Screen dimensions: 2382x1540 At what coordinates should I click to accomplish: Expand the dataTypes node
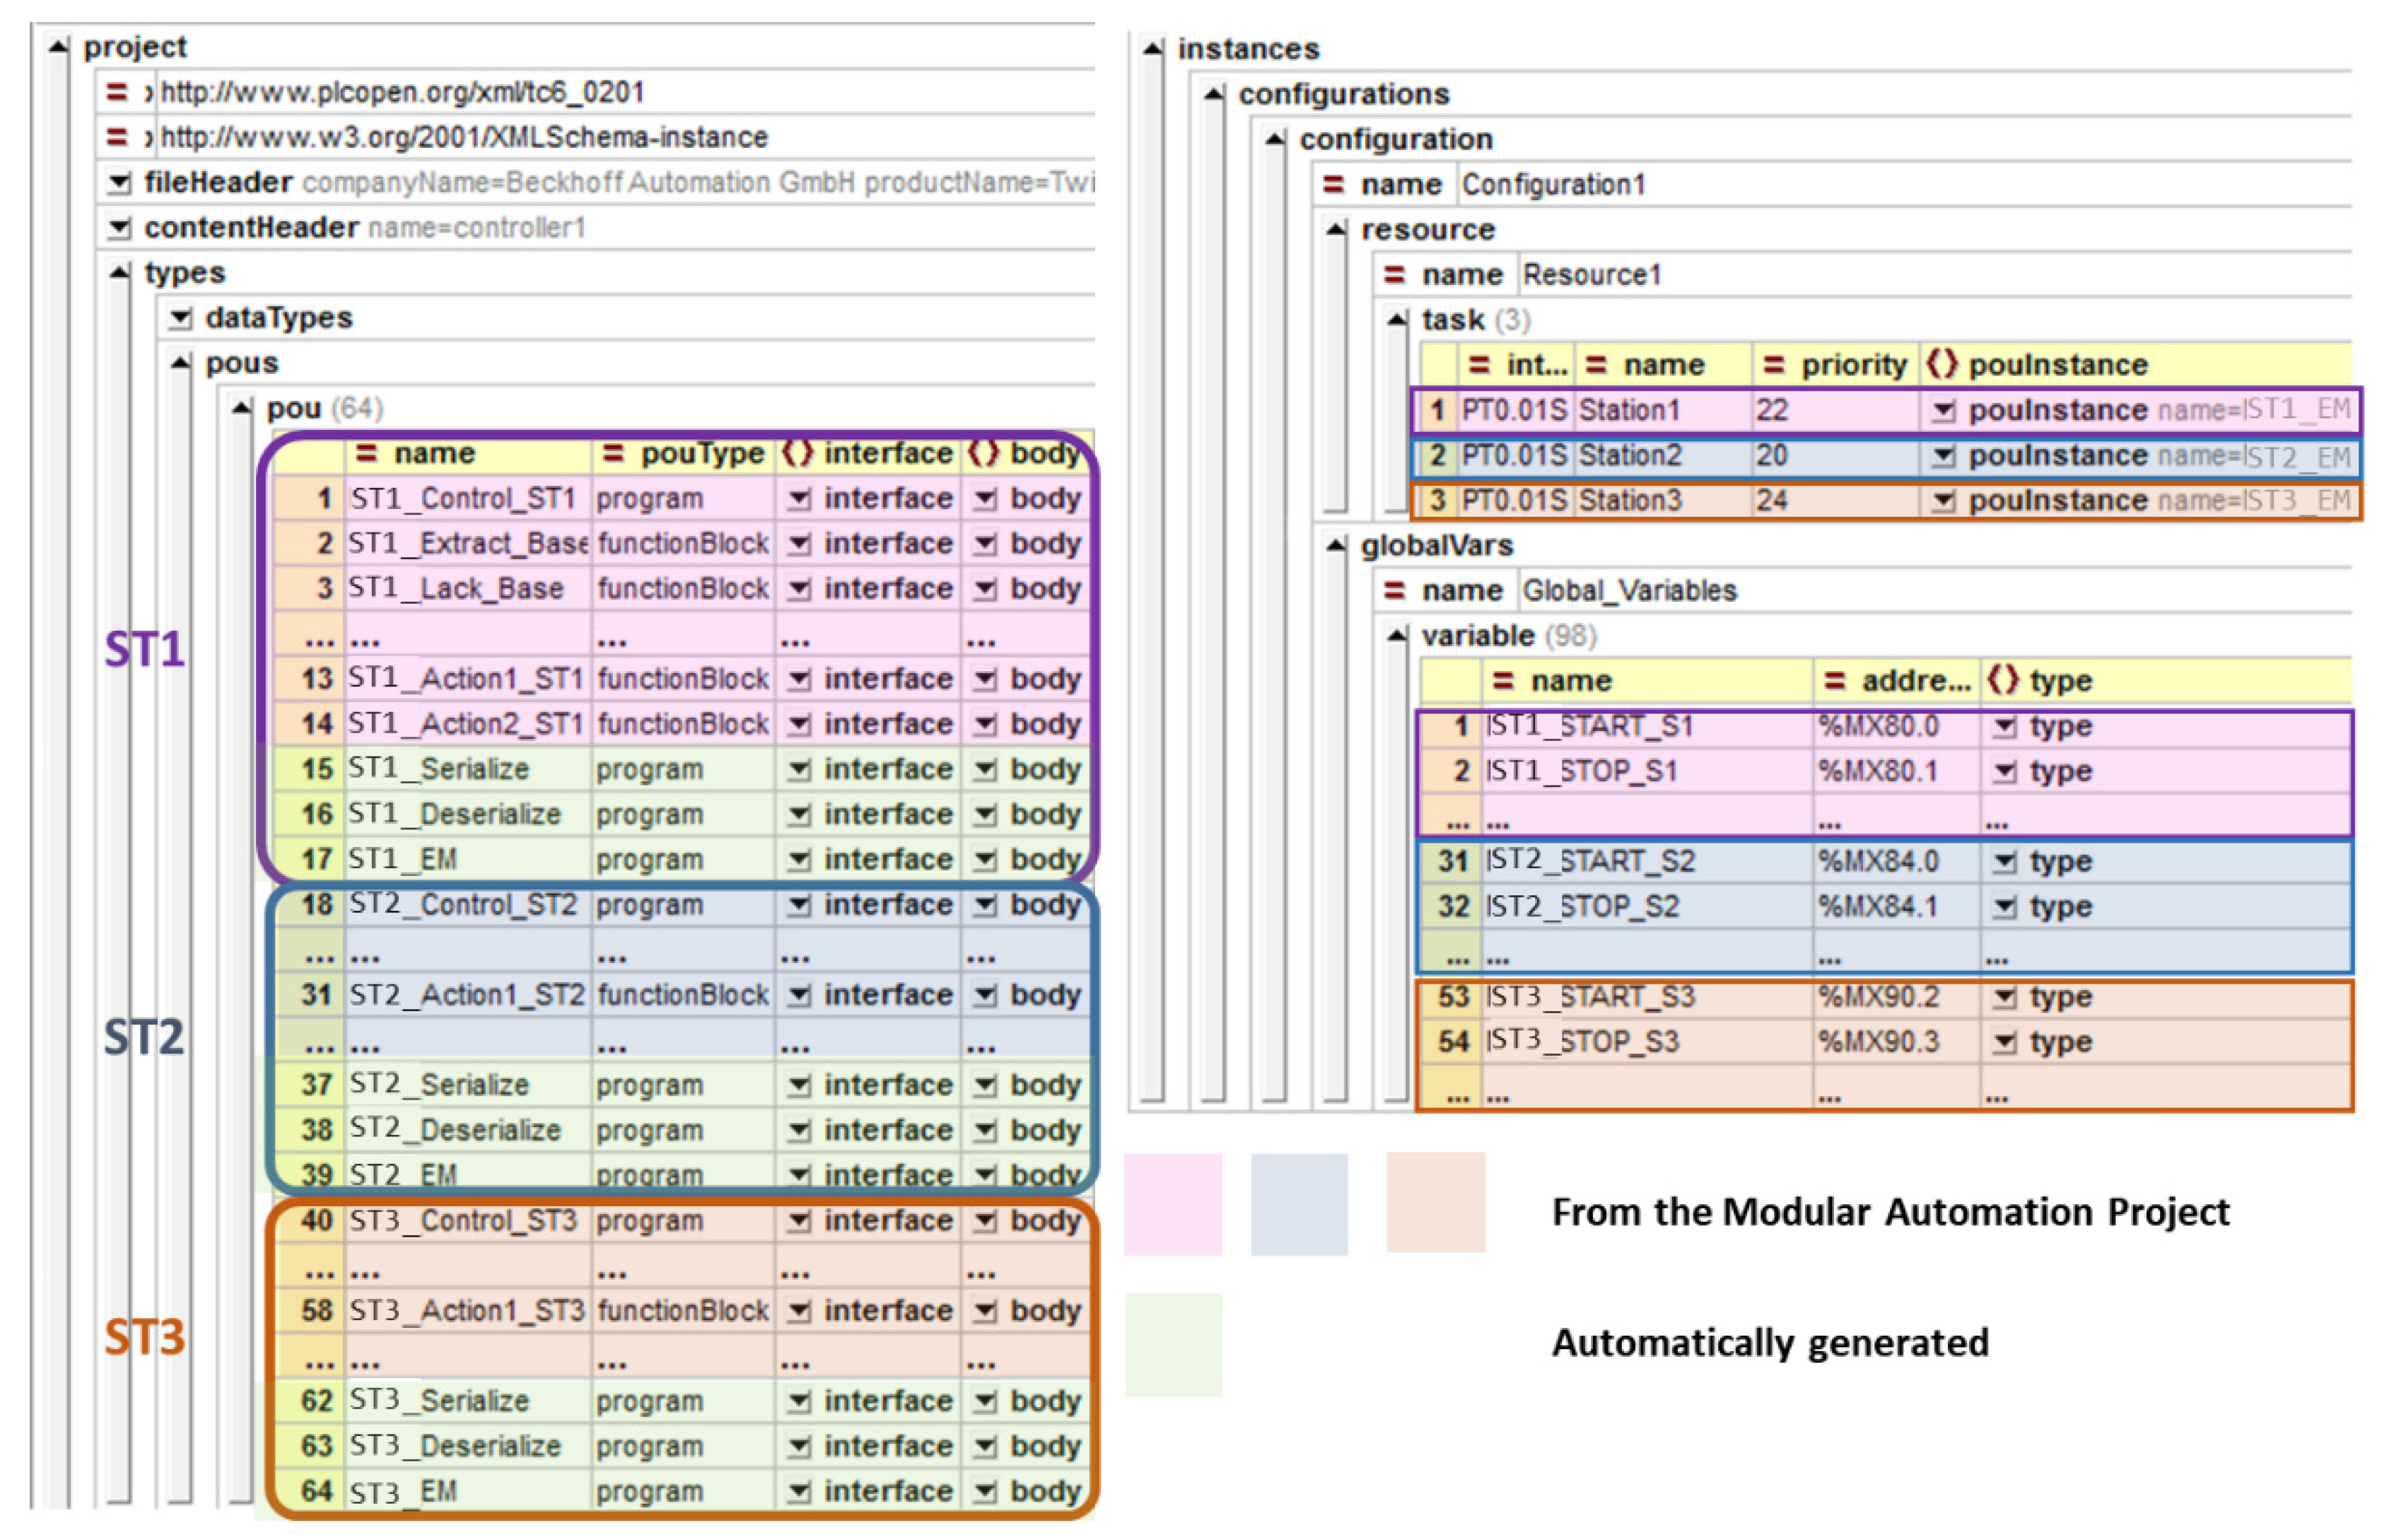180,318
